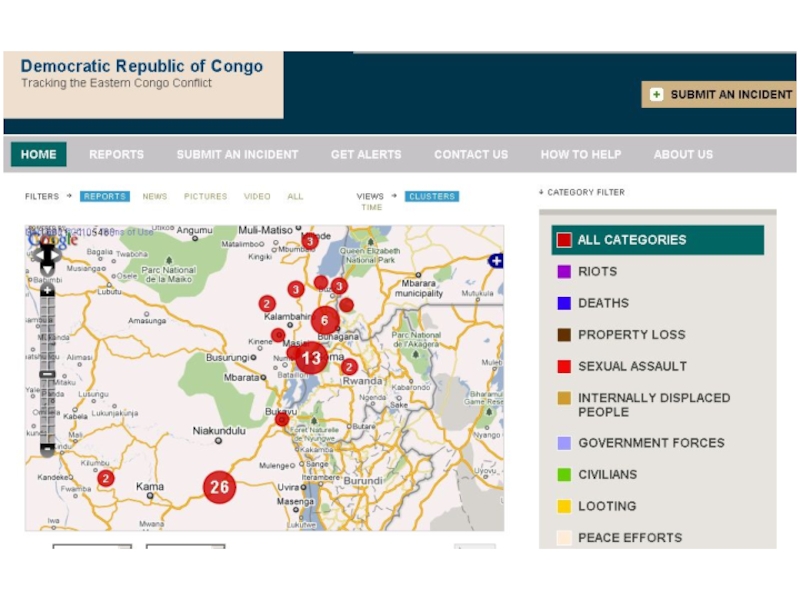Viewport: 800px width, 600px height.
Task: Switch view to Time
Action: point(371,208)
